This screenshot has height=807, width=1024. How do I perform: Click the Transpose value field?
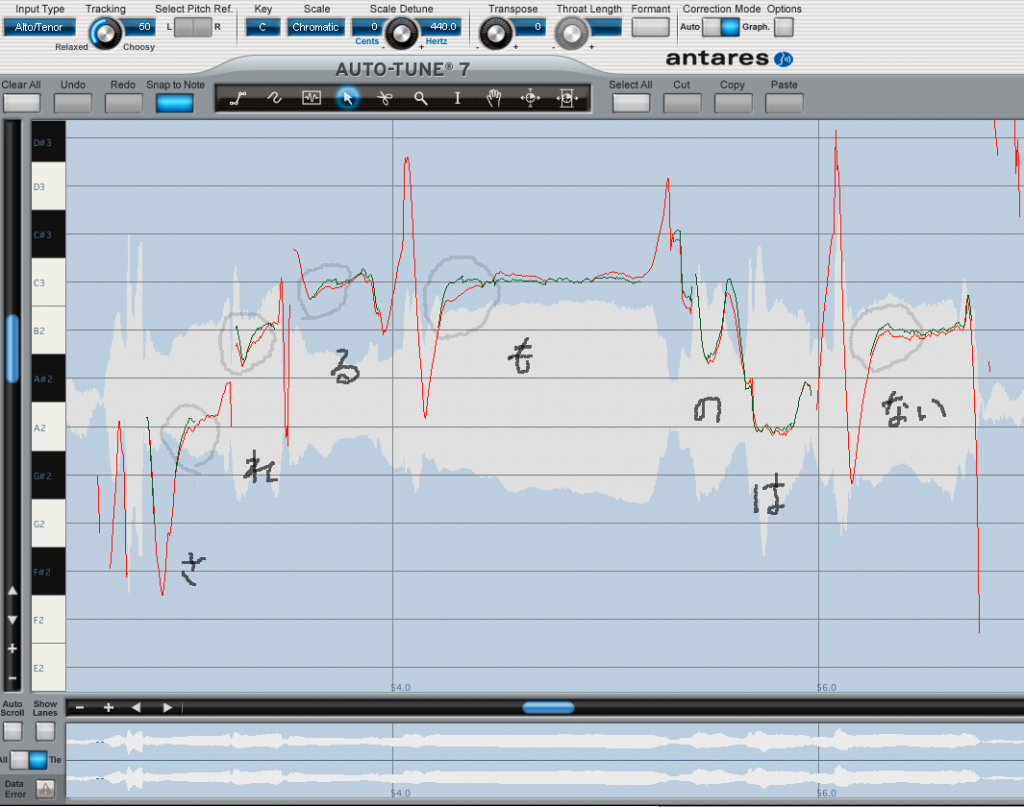[x=528, y=27]
